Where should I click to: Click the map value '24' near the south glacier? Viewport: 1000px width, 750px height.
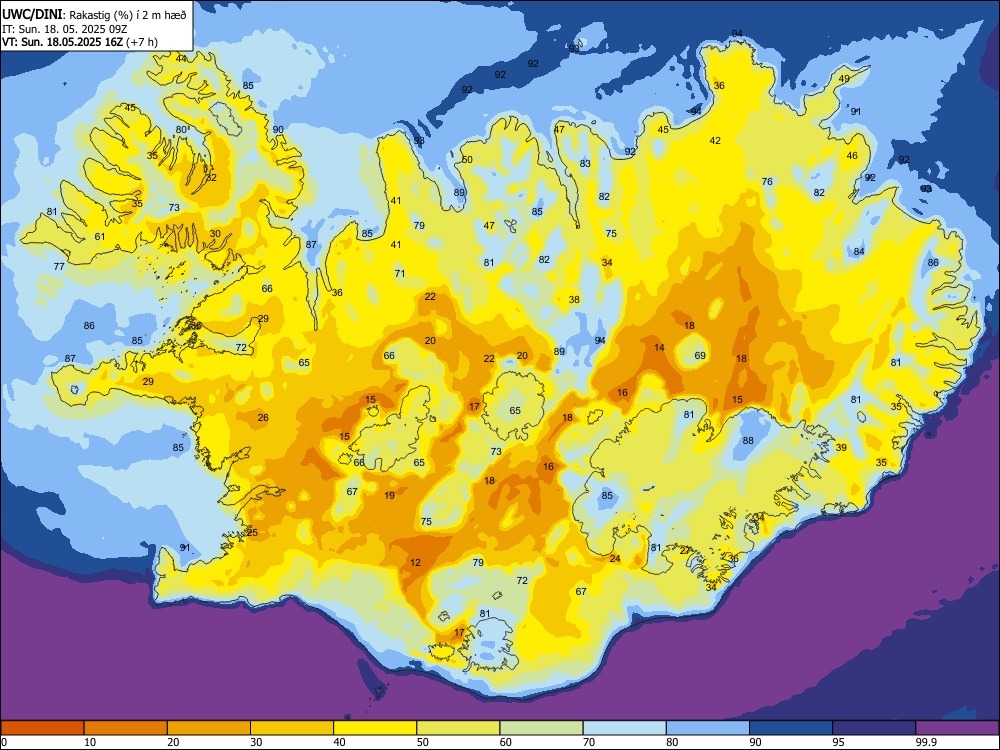pos(615,559)
